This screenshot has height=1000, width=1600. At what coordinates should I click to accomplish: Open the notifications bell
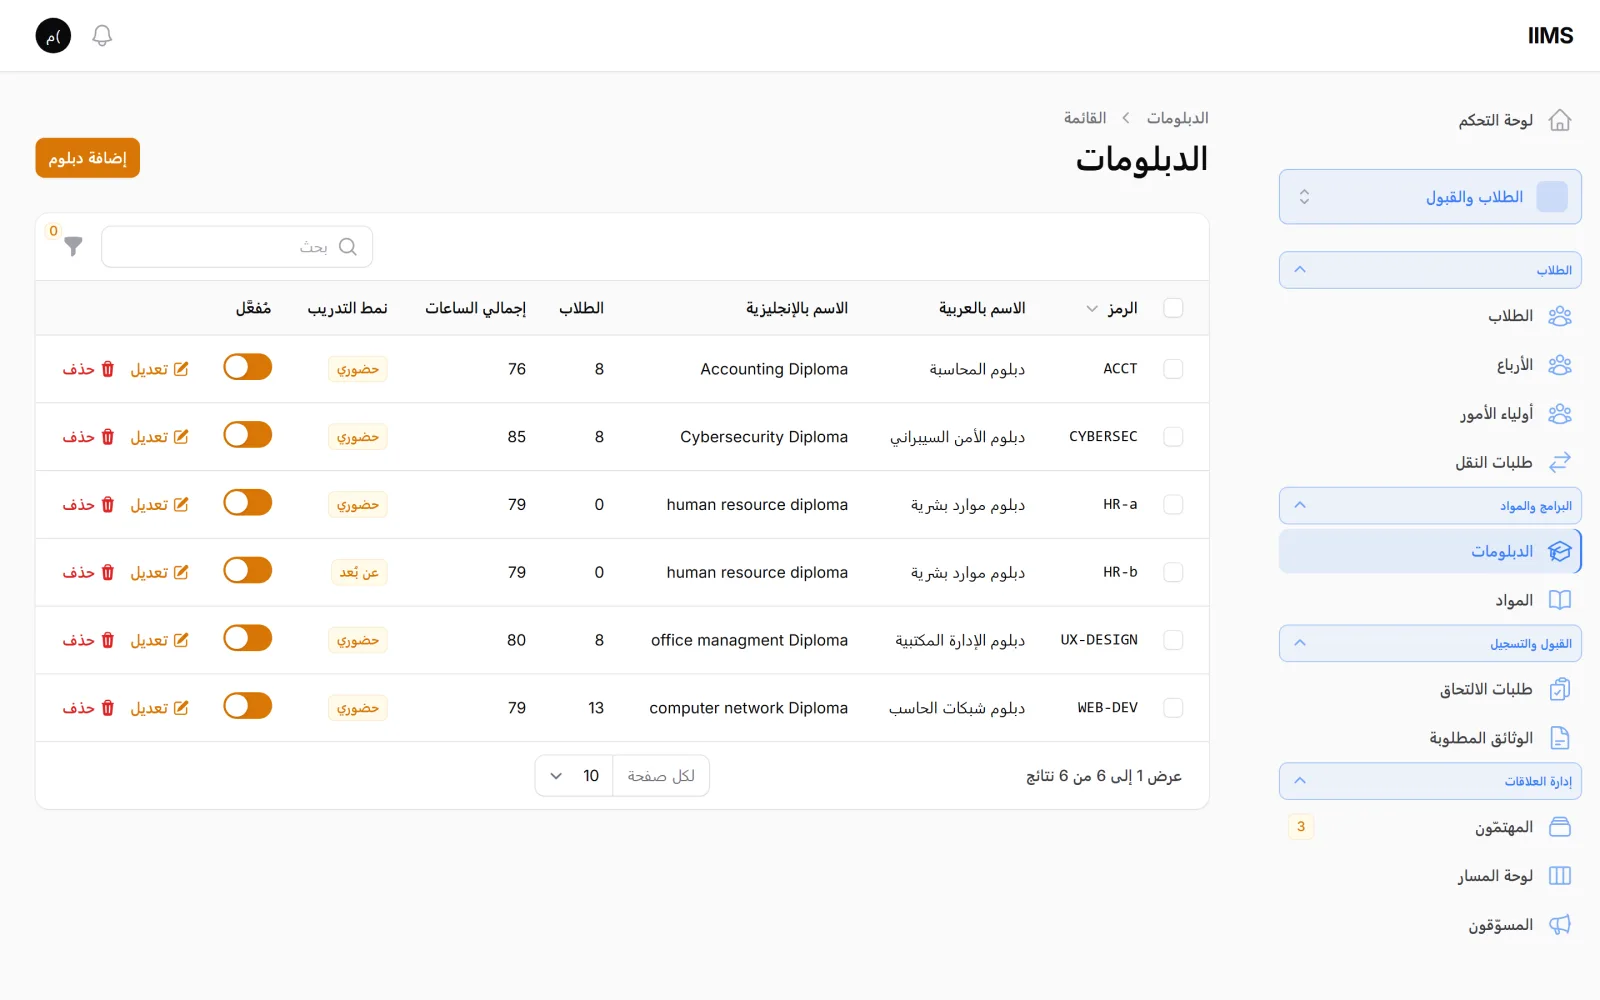[102, 36]
